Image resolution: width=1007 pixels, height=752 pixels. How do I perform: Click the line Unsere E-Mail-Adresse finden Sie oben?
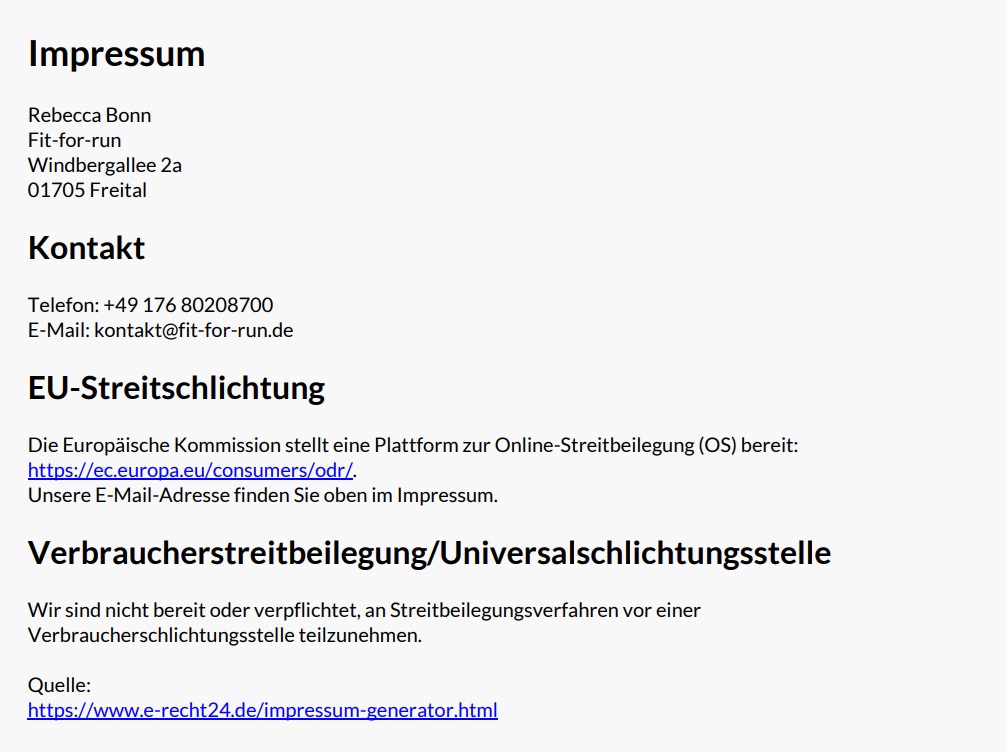pyautogui.click(x=263, y=495)
